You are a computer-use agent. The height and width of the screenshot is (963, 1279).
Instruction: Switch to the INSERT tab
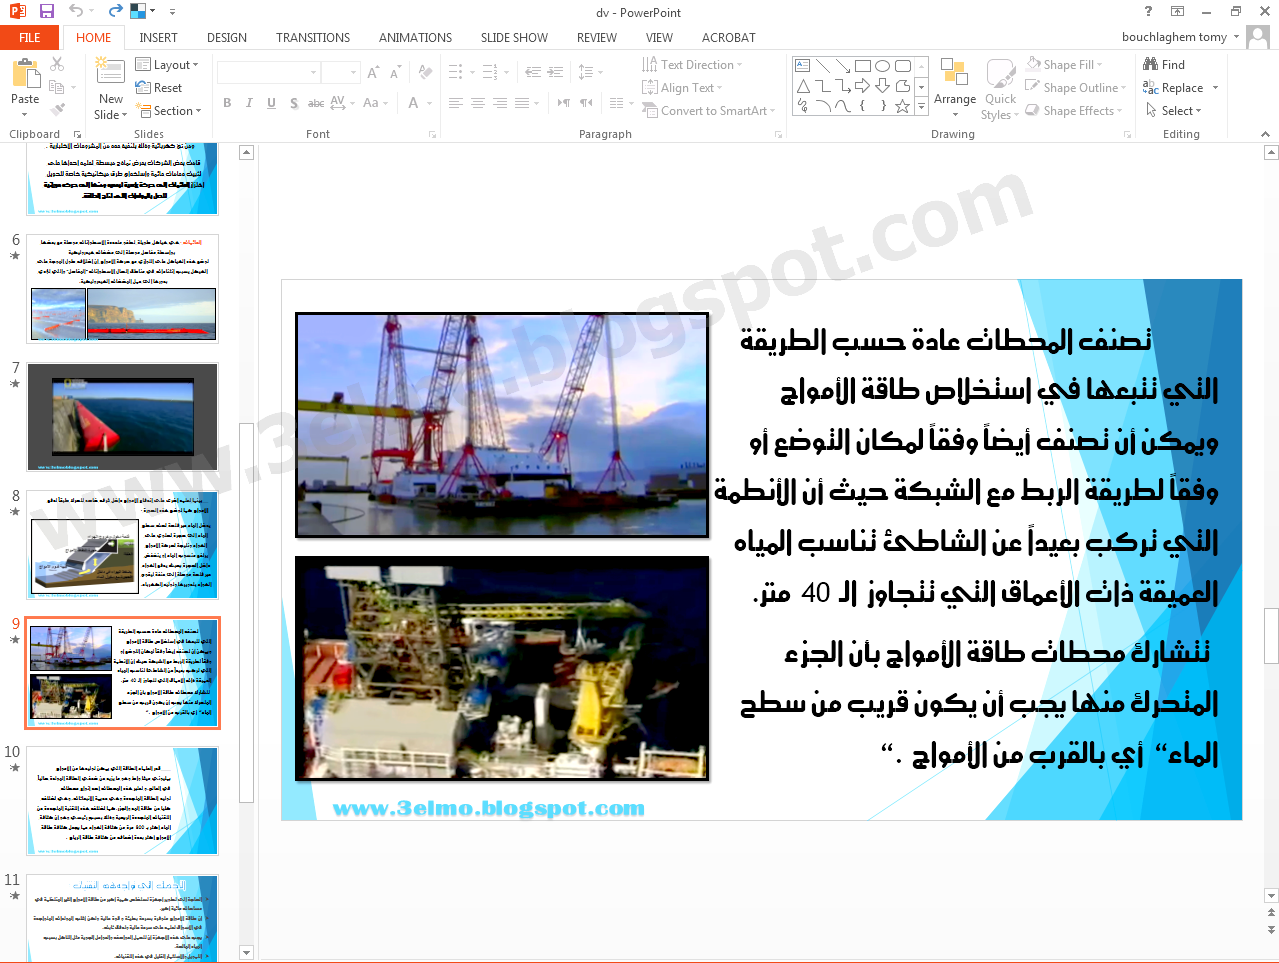coord(158,37)
